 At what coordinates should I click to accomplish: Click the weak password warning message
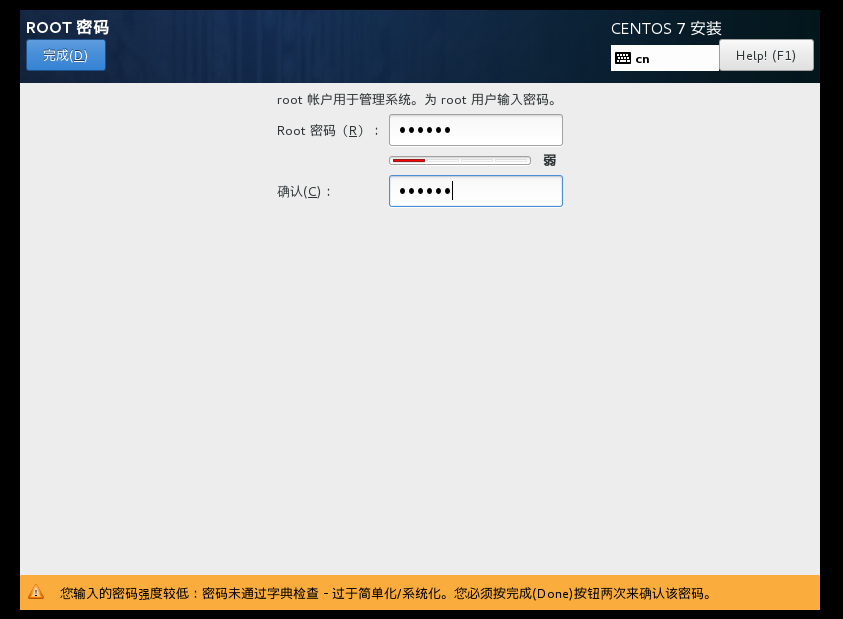(x=387, y=593)
